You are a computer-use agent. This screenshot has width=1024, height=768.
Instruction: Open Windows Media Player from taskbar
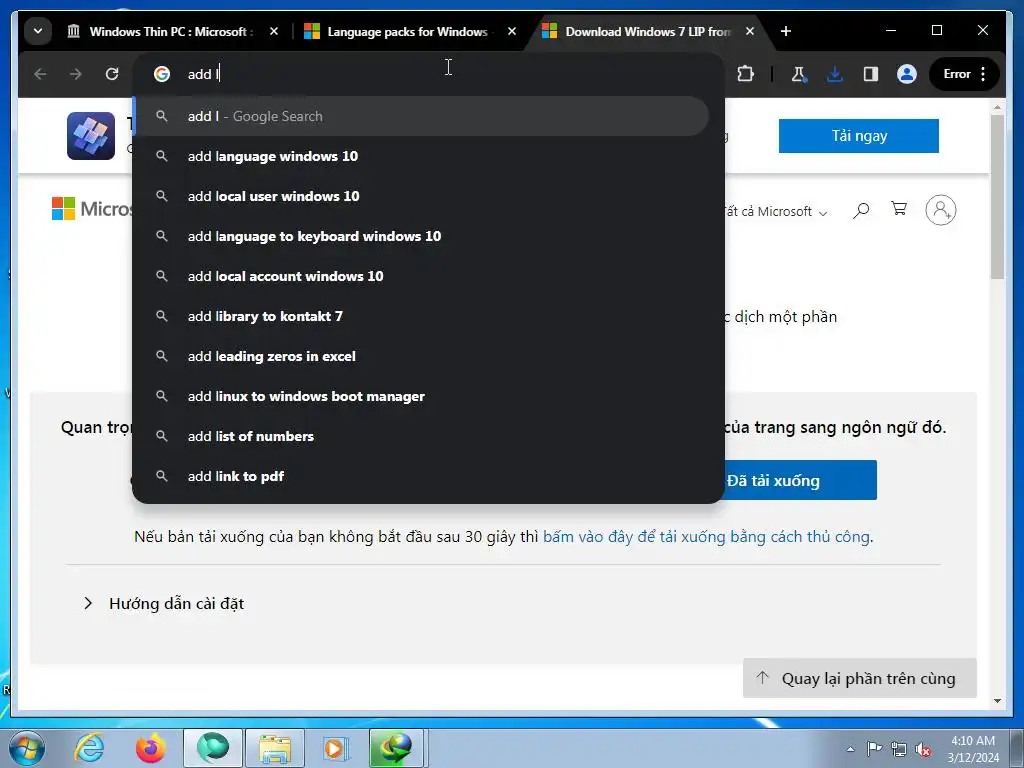tap(336, 748)
